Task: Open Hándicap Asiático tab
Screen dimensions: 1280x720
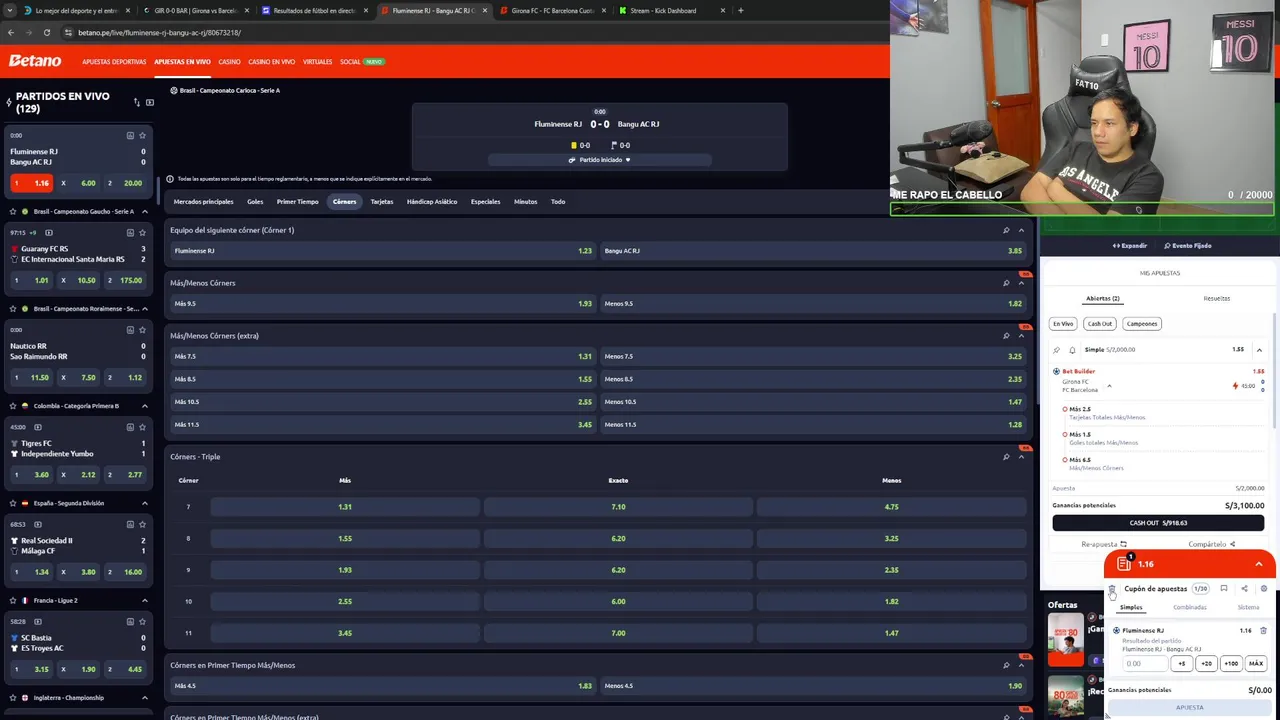Action: (x=432, y=202)
